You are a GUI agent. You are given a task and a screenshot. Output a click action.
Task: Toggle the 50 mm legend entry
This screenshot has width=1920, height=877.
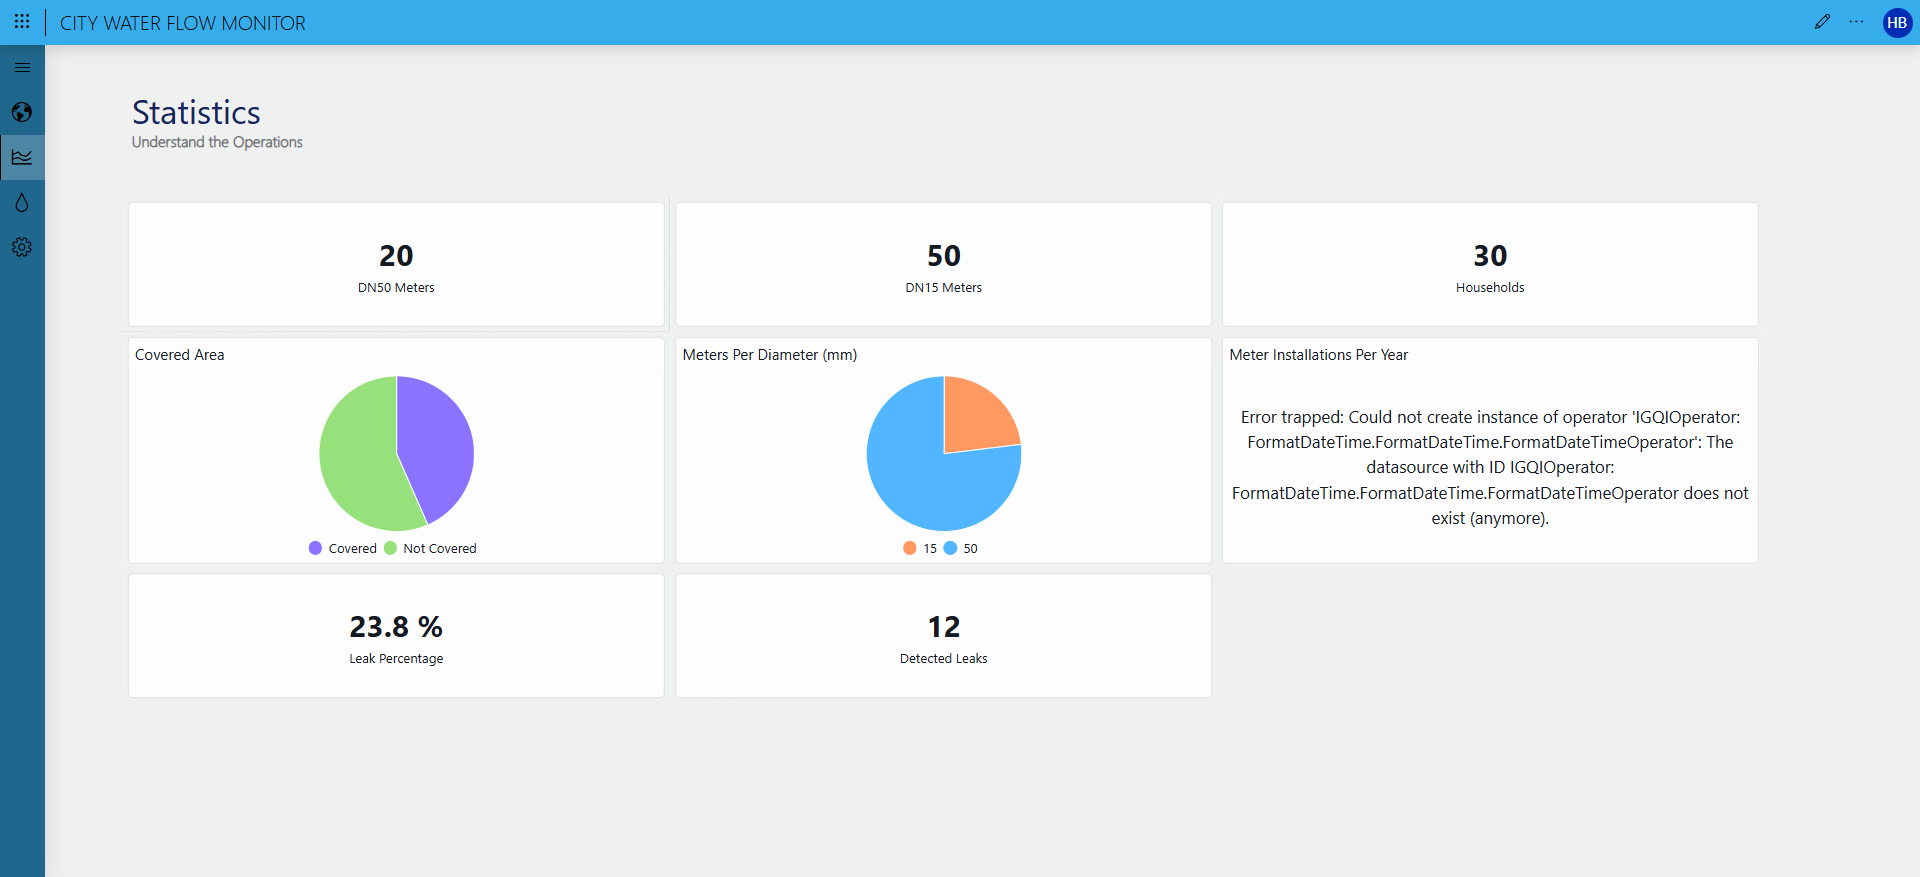click(x=961, y=548)
